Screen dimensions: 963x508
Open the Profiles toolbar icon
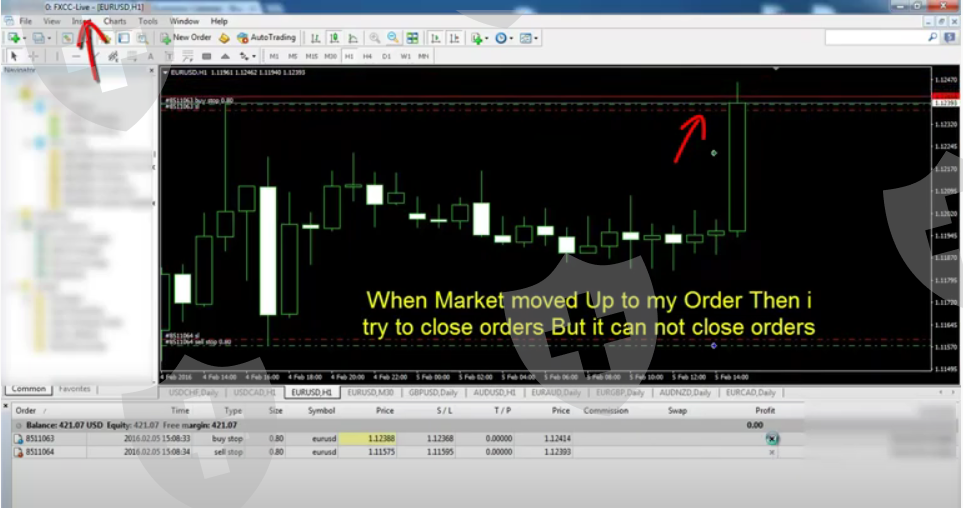coord(38,37)
